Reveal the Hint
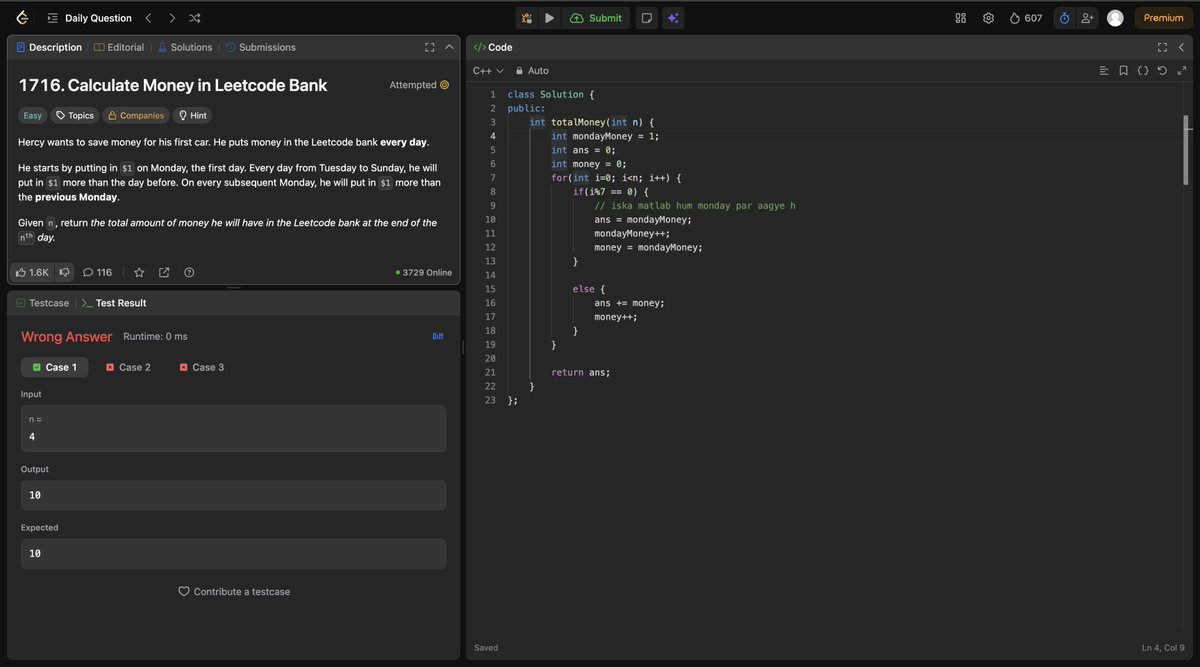Image resolution: width=1200 pixels, height=667 pixels. (192, 115)
